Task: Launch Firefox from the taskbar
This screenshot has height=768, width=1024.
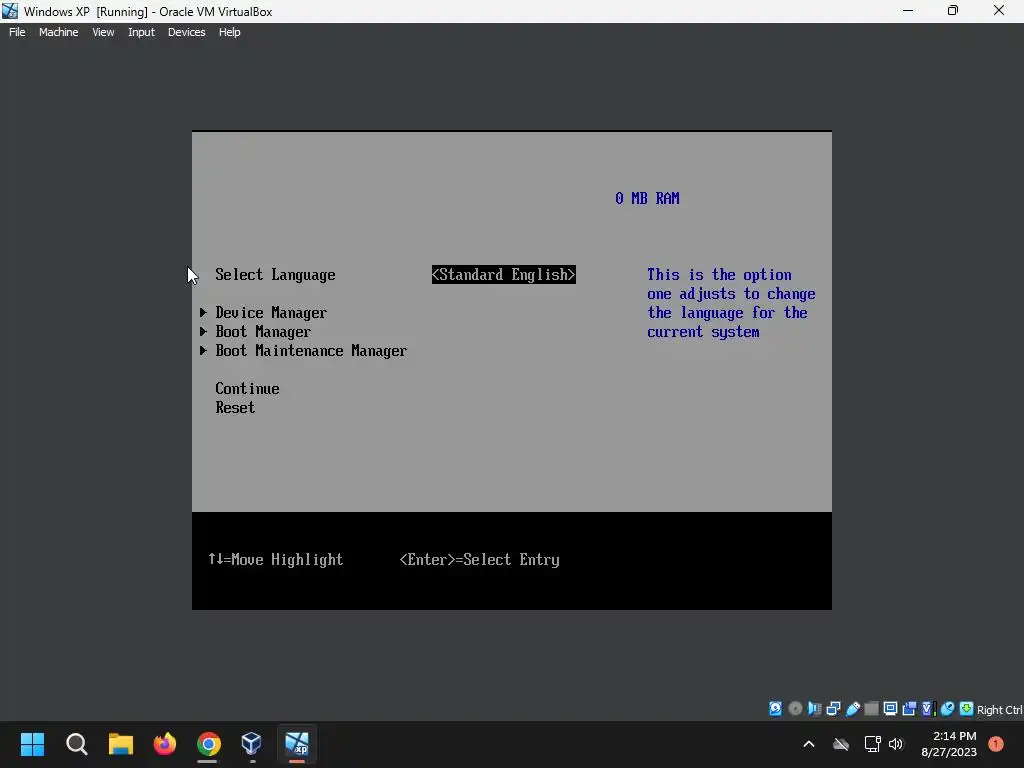Action: pyautogui.click(x=165, y=744)
